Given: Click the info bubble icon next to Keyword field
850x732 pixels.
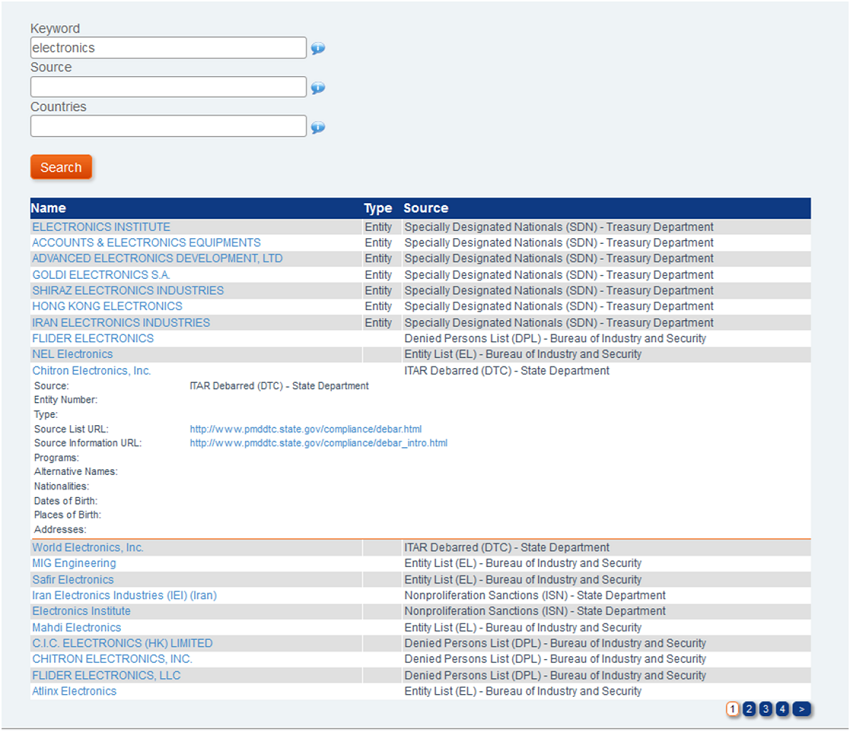Looking at the screenshot, I should click(x=318, y=48).
